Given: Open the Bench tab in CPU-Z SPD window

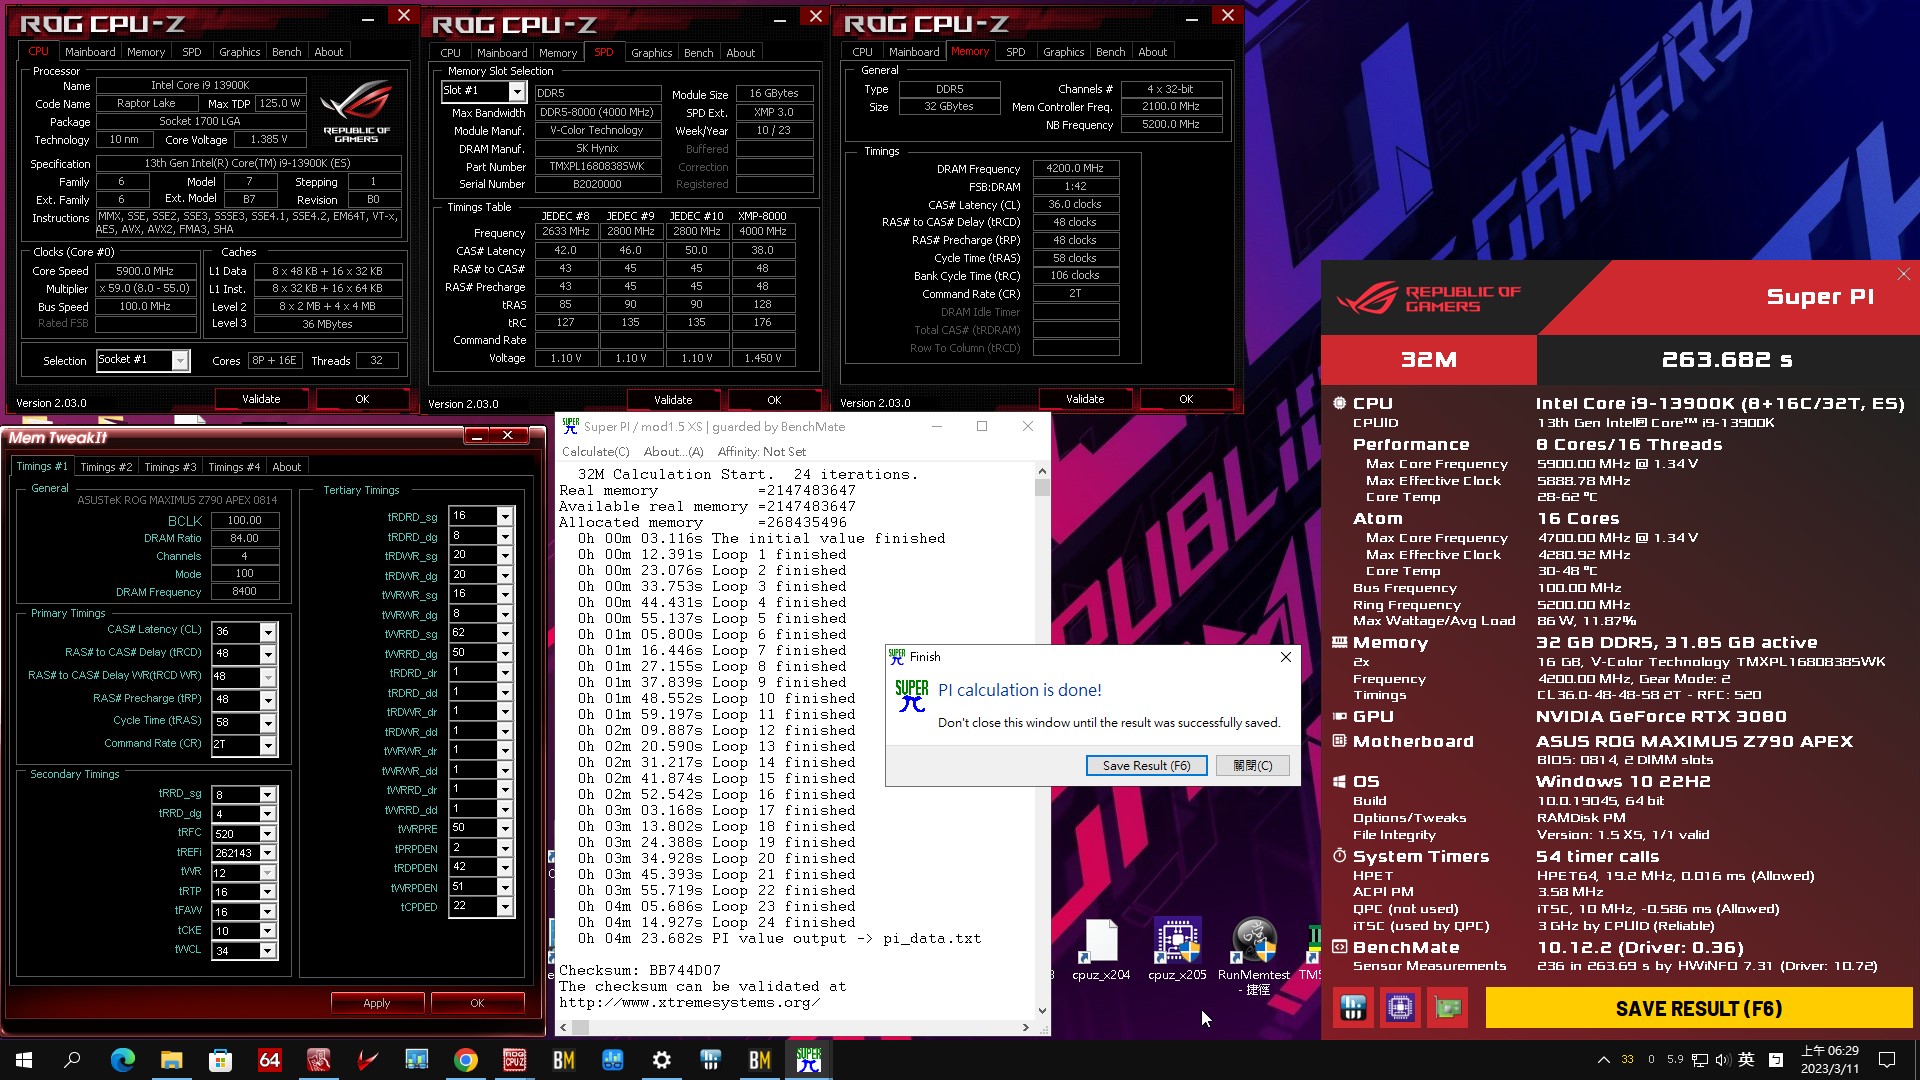Looking at the screenshot, I should [699, 53].
